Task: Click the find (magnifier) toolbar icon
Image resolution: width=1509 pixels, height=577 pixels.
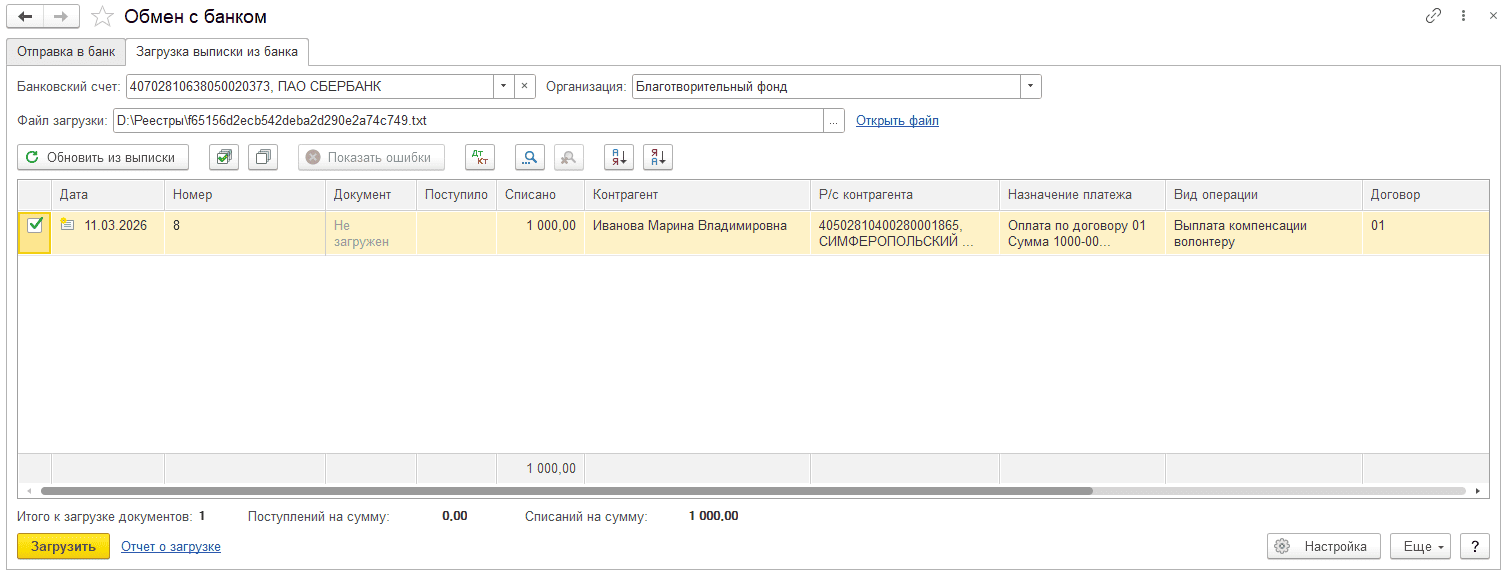Action: coord(529,157)
